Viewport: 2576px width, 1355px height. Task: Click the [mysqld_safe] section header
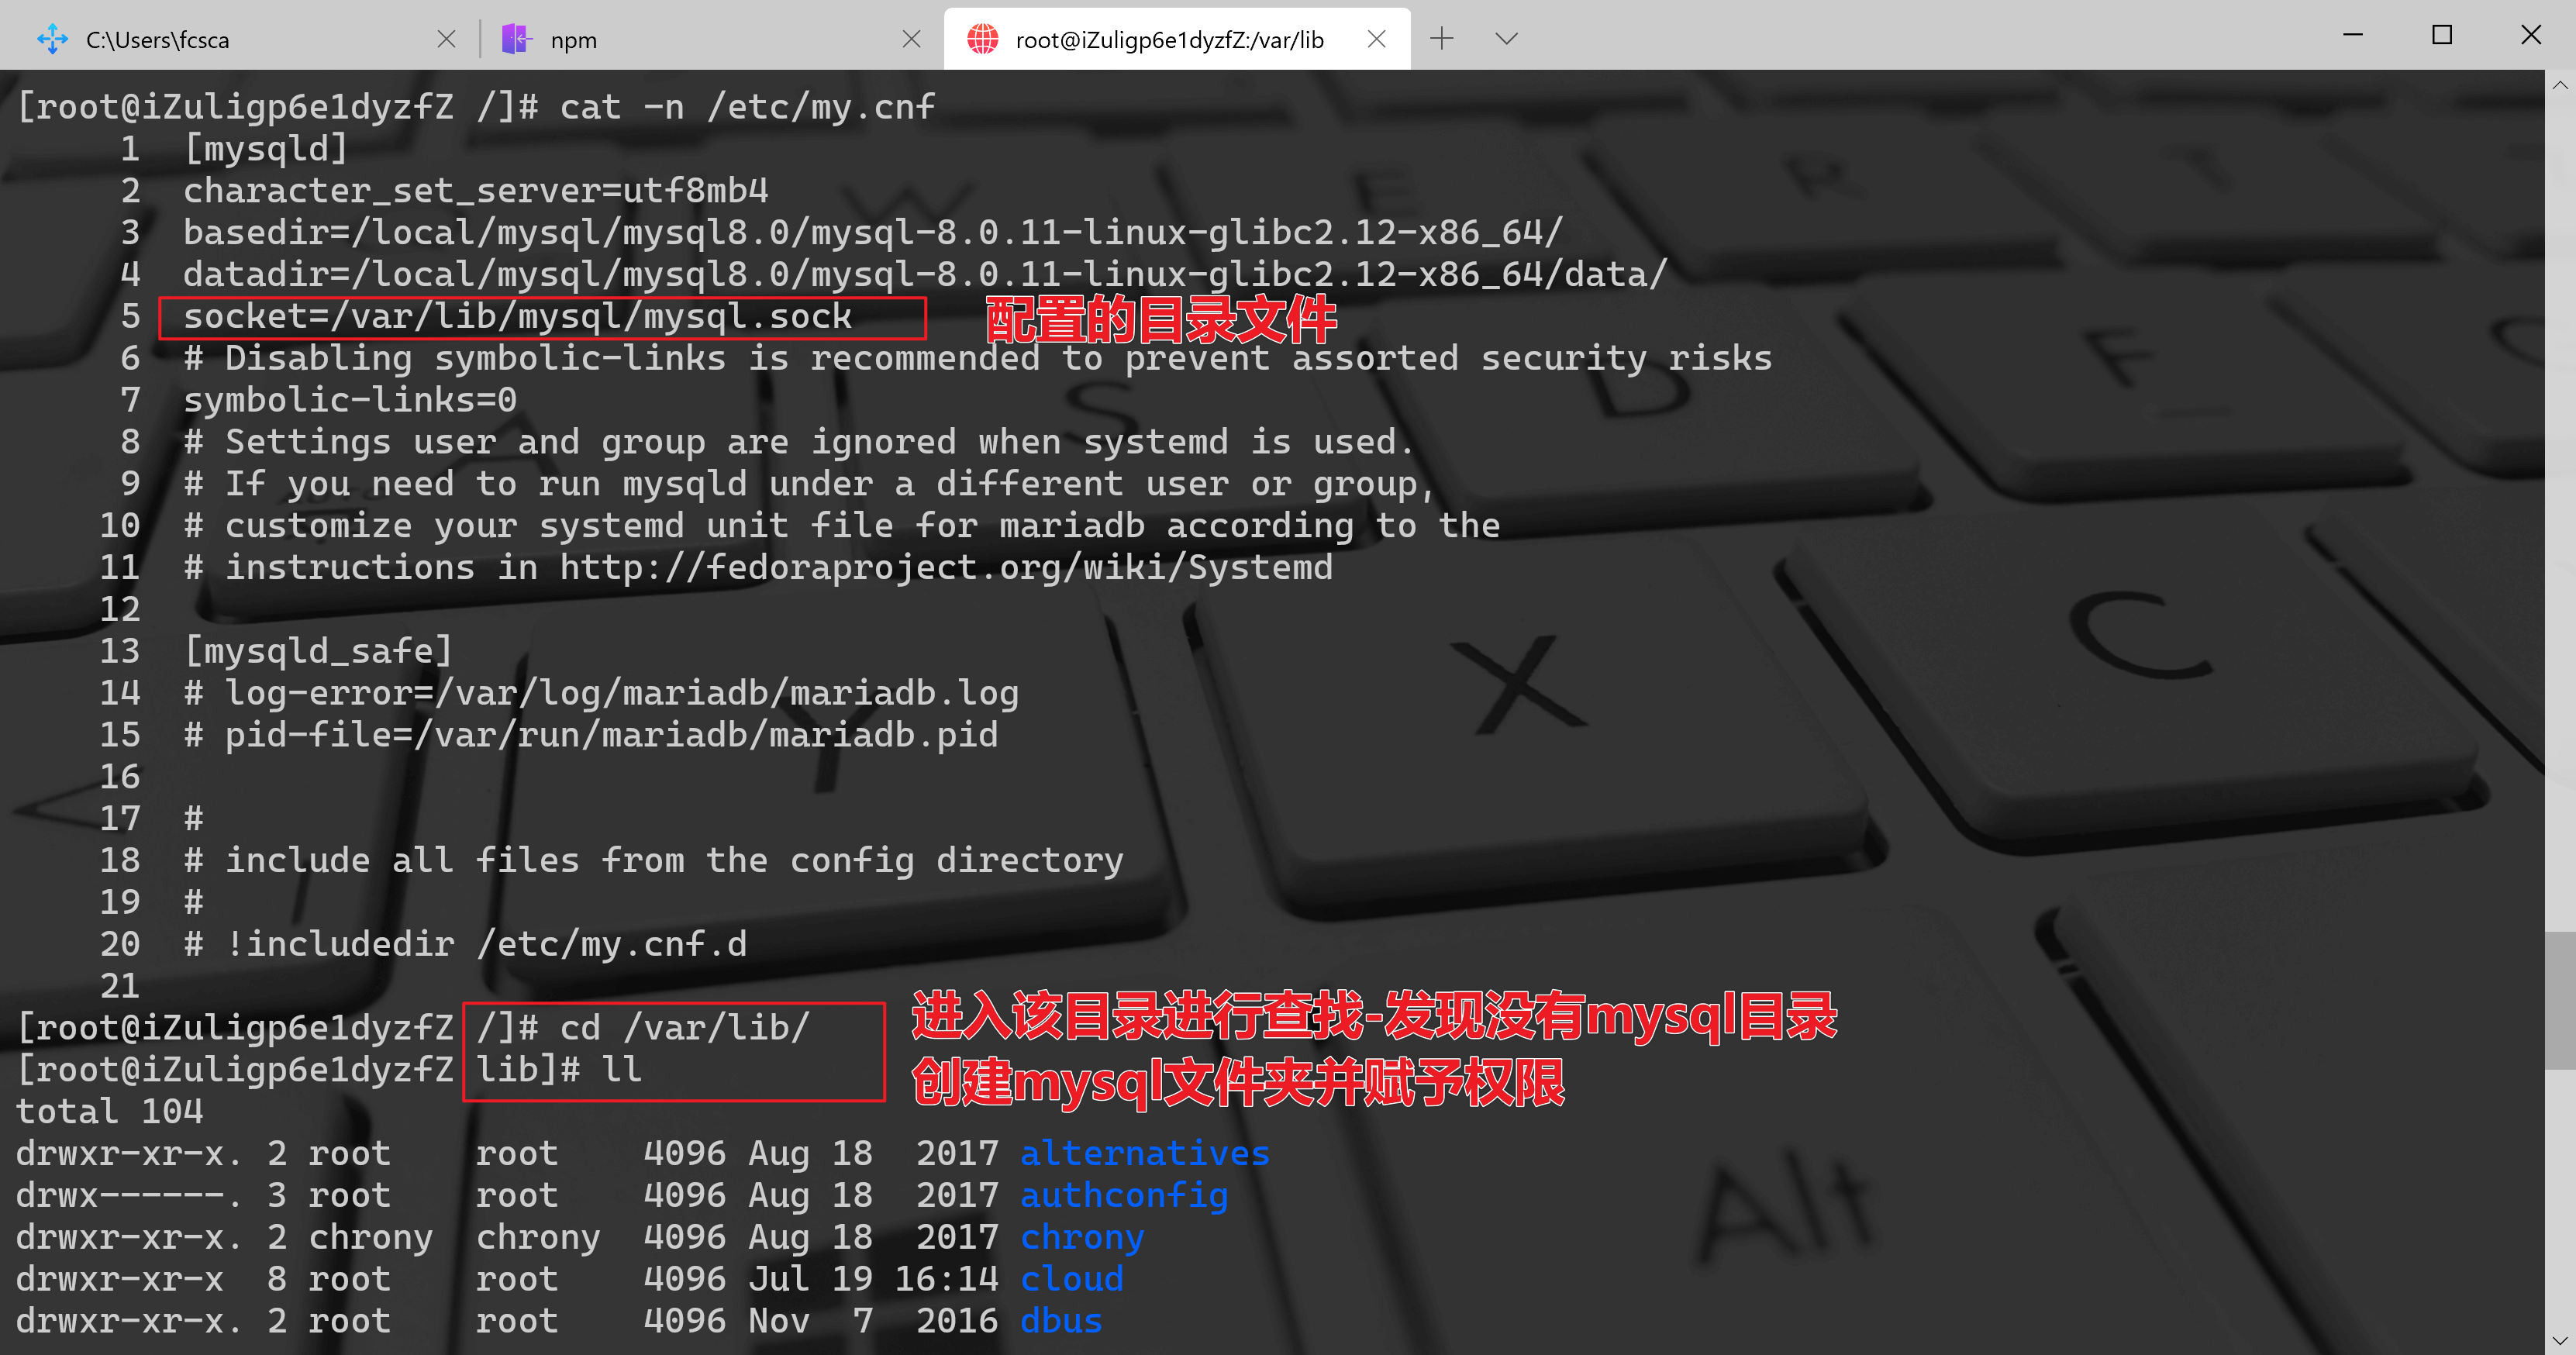click(x=318, y=652)
